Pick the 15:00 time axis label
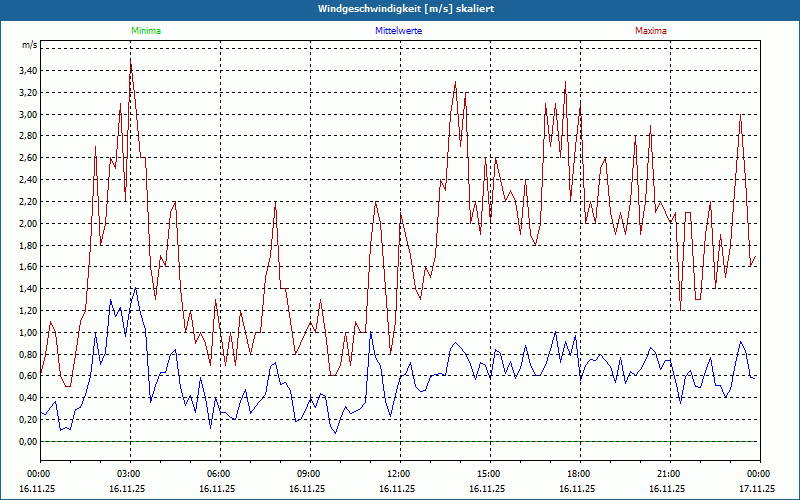 click(488, 474)
